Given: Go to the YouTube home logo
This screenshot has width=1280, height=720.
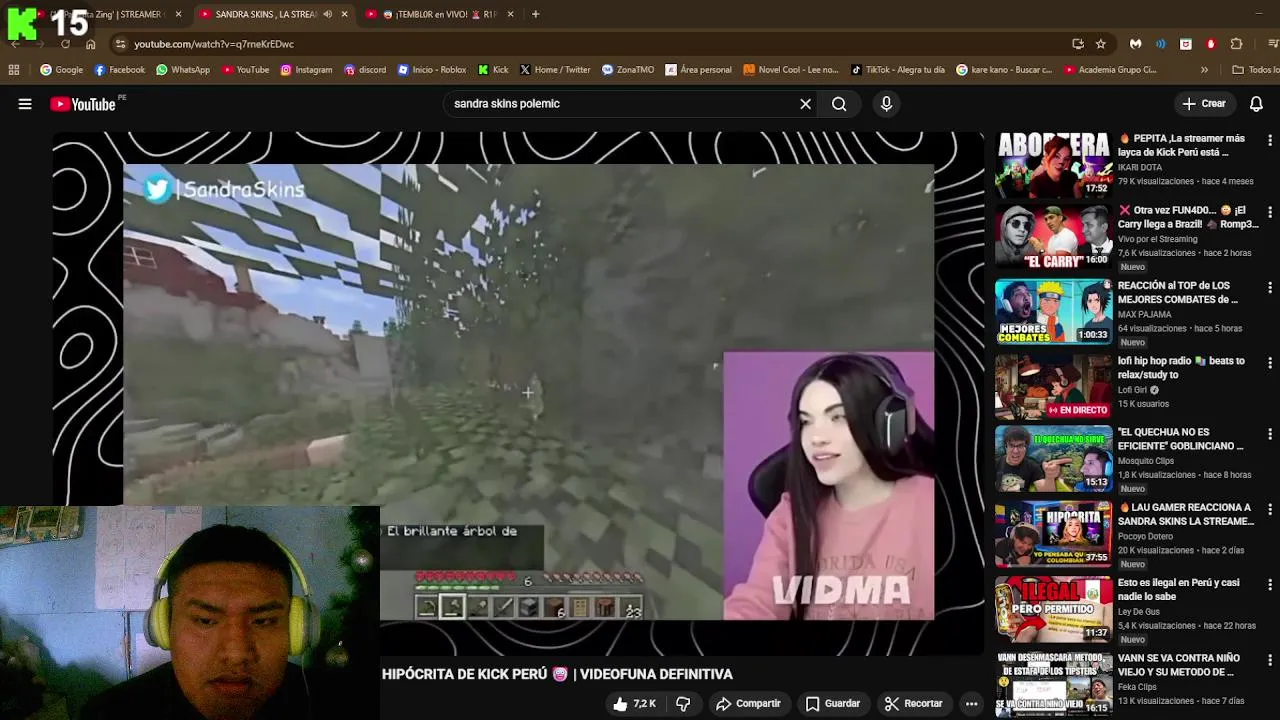Looking at the screenshot, I should 82,104.
